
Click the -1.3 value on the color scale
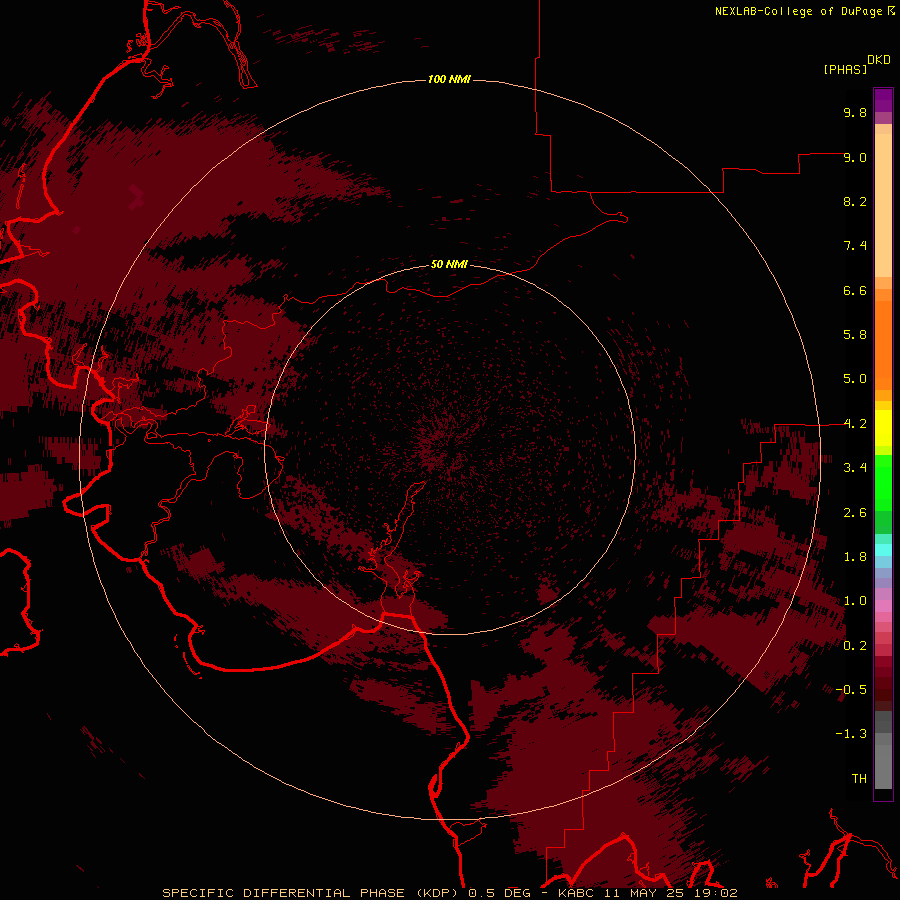point(851,734)
